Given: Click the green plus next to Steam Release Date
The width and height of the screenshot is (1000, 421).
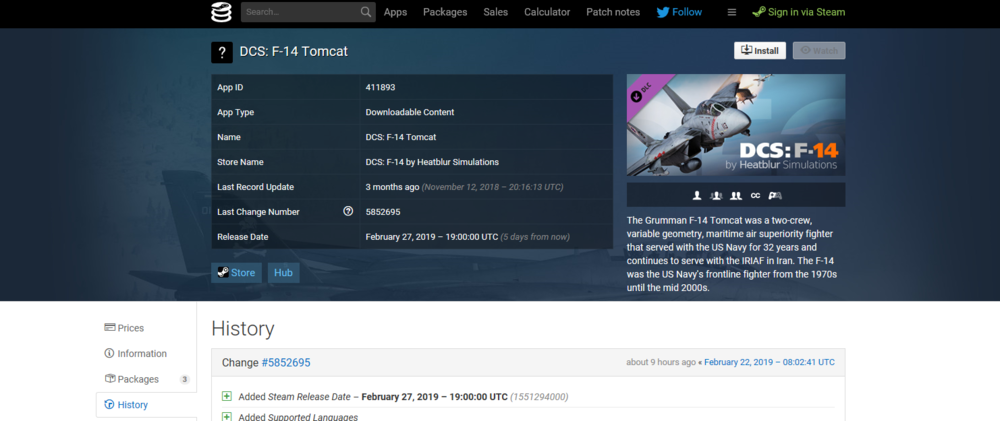Looking at the screenshot, I should point(226,396).
